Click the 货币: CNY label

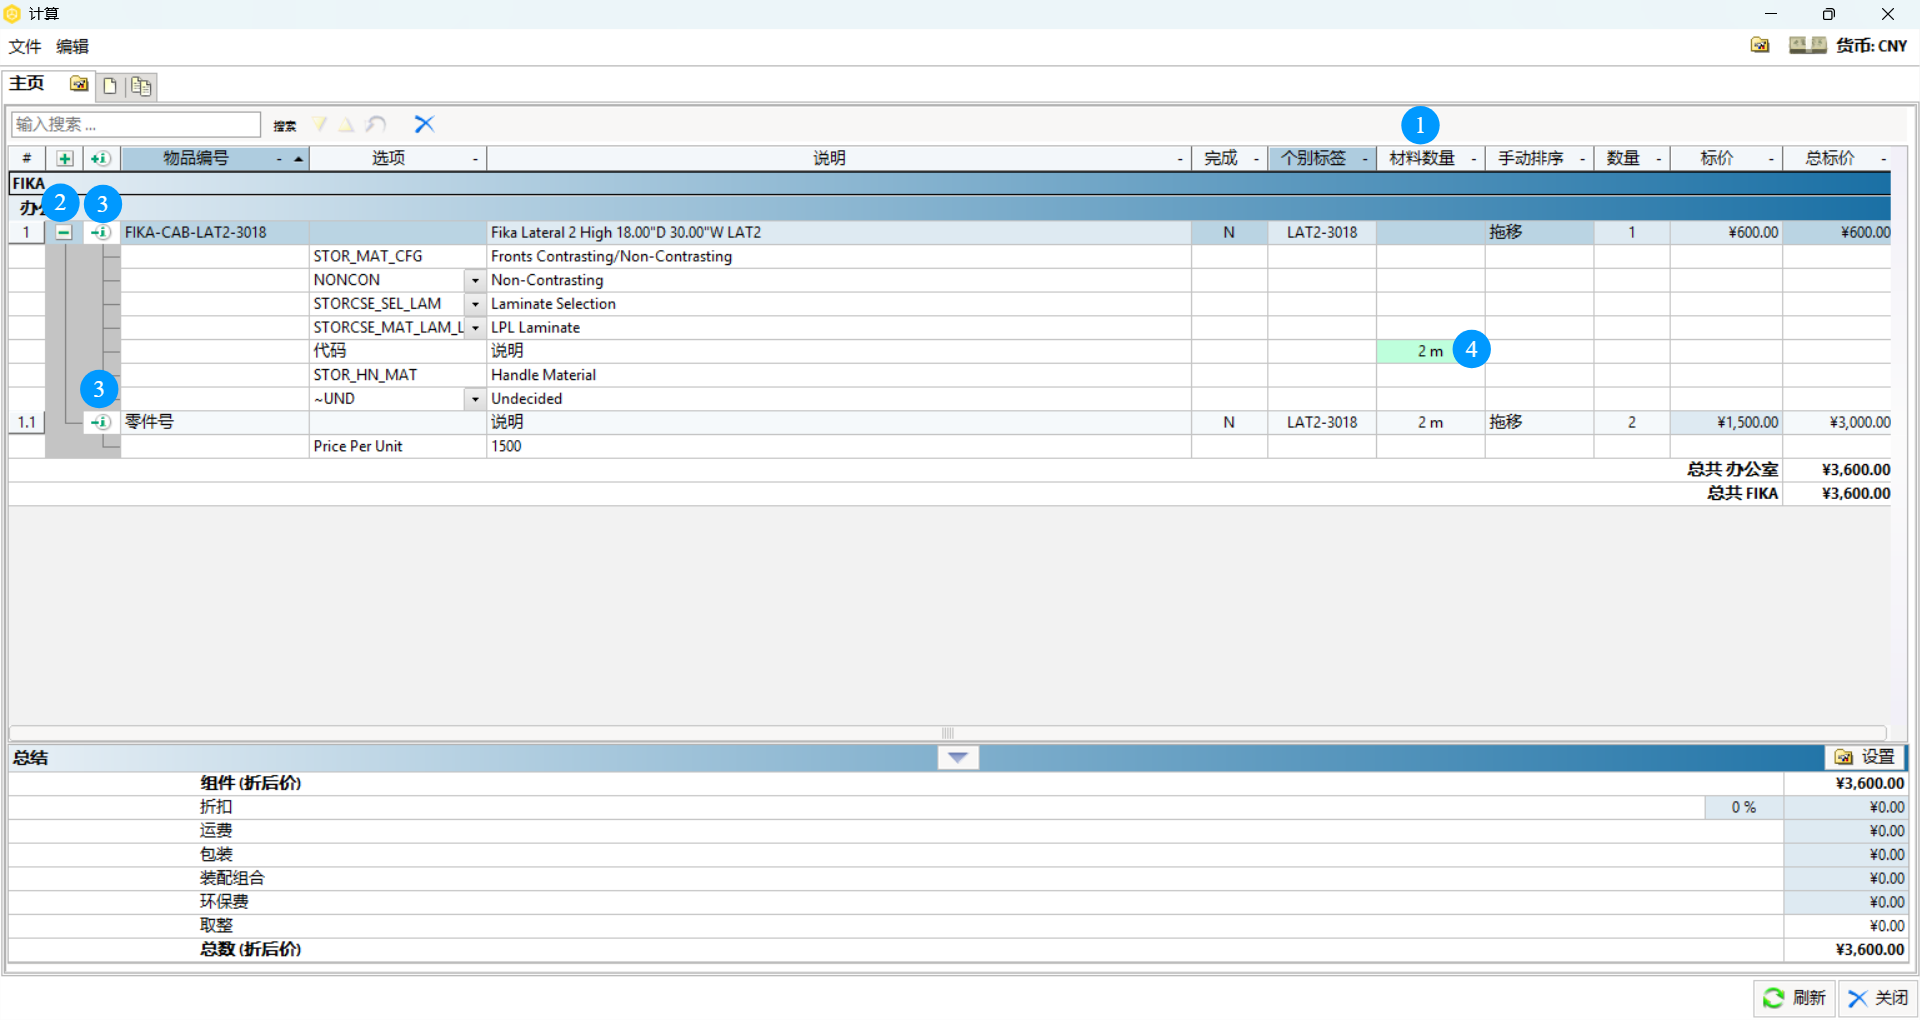[1872, 45]
